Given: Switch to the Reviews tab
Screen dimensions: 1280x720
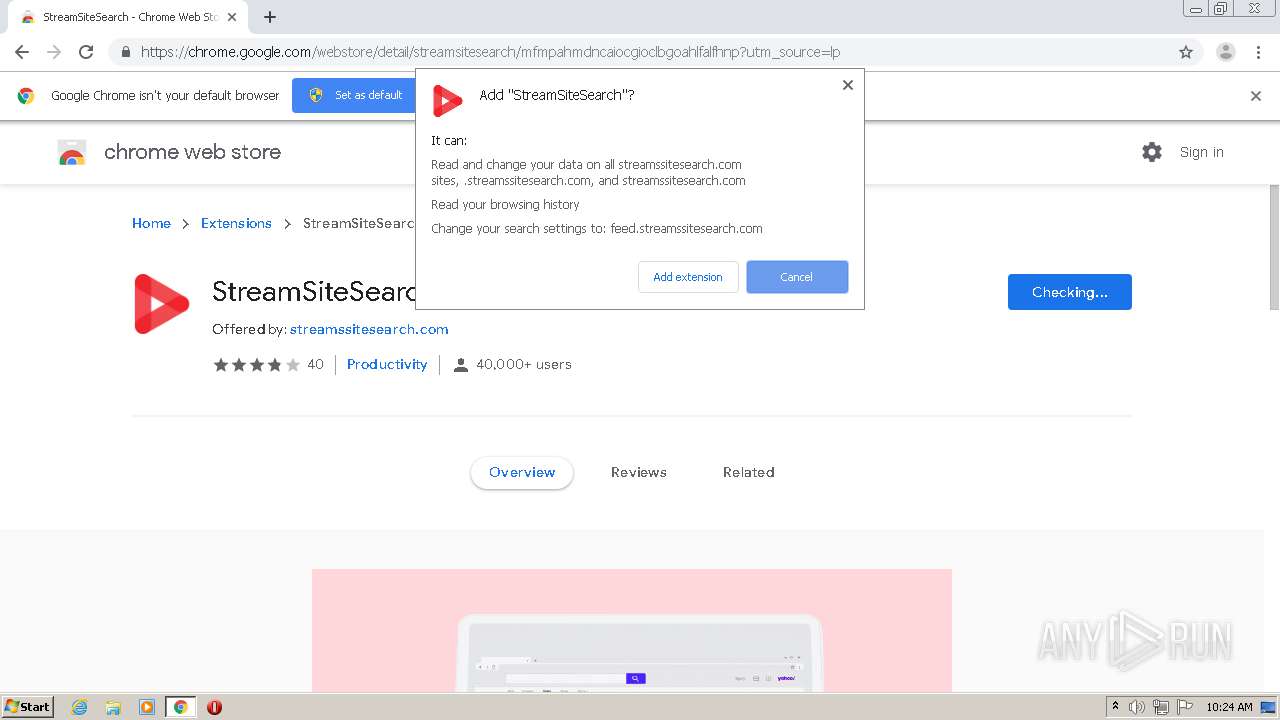Looking at the screenshot, I should coord(639,472).
